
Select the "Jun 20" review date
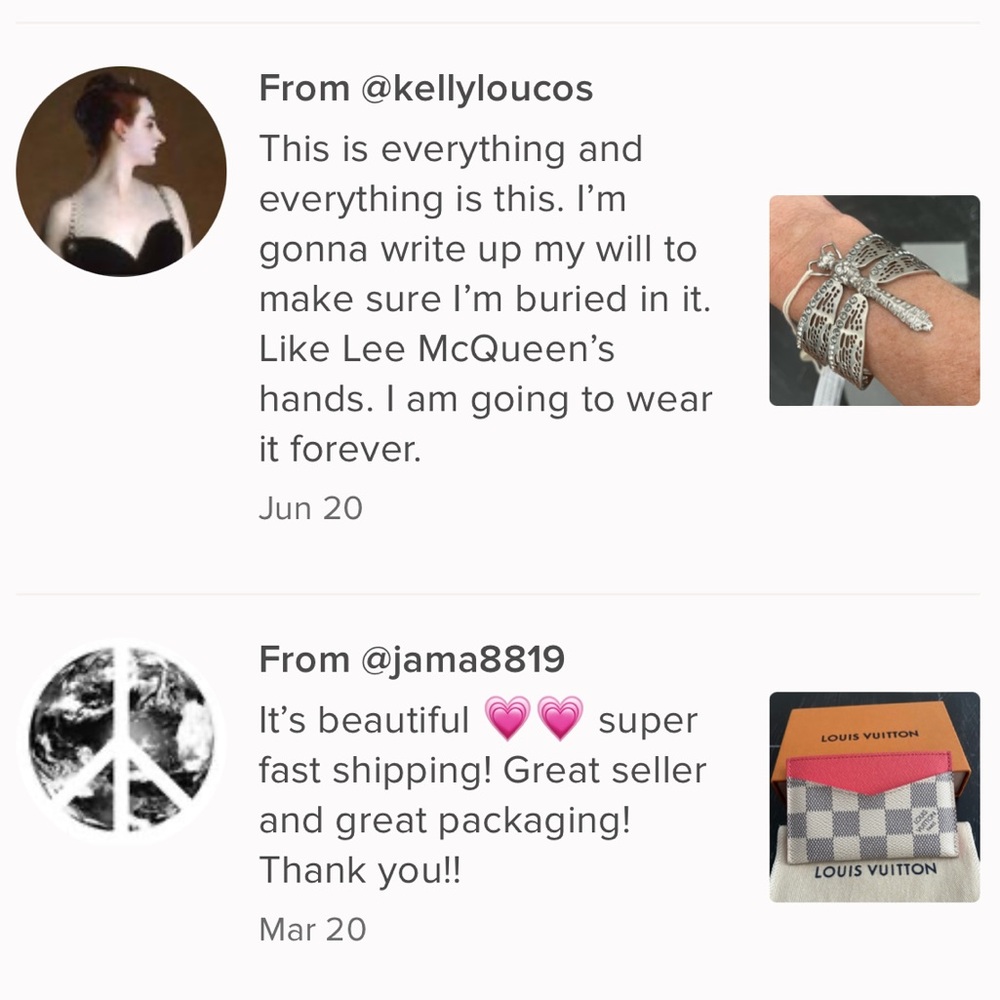(x=310, y=508)
